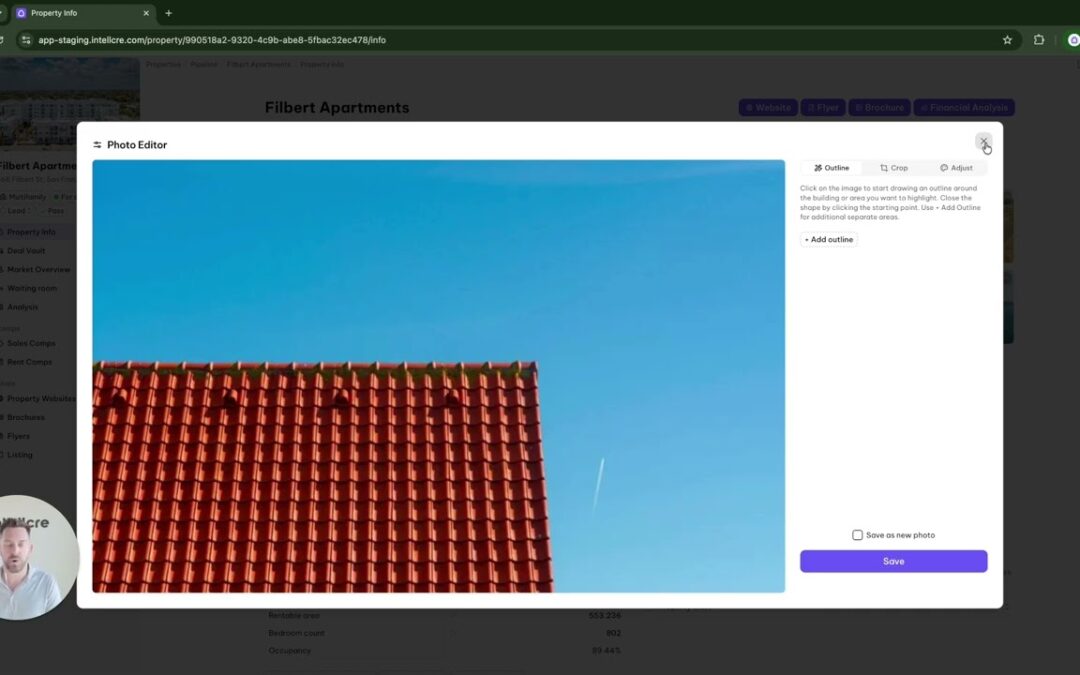Open the Flyer button behind the dialog
The image size is (1080, 675).
(823, 107)
